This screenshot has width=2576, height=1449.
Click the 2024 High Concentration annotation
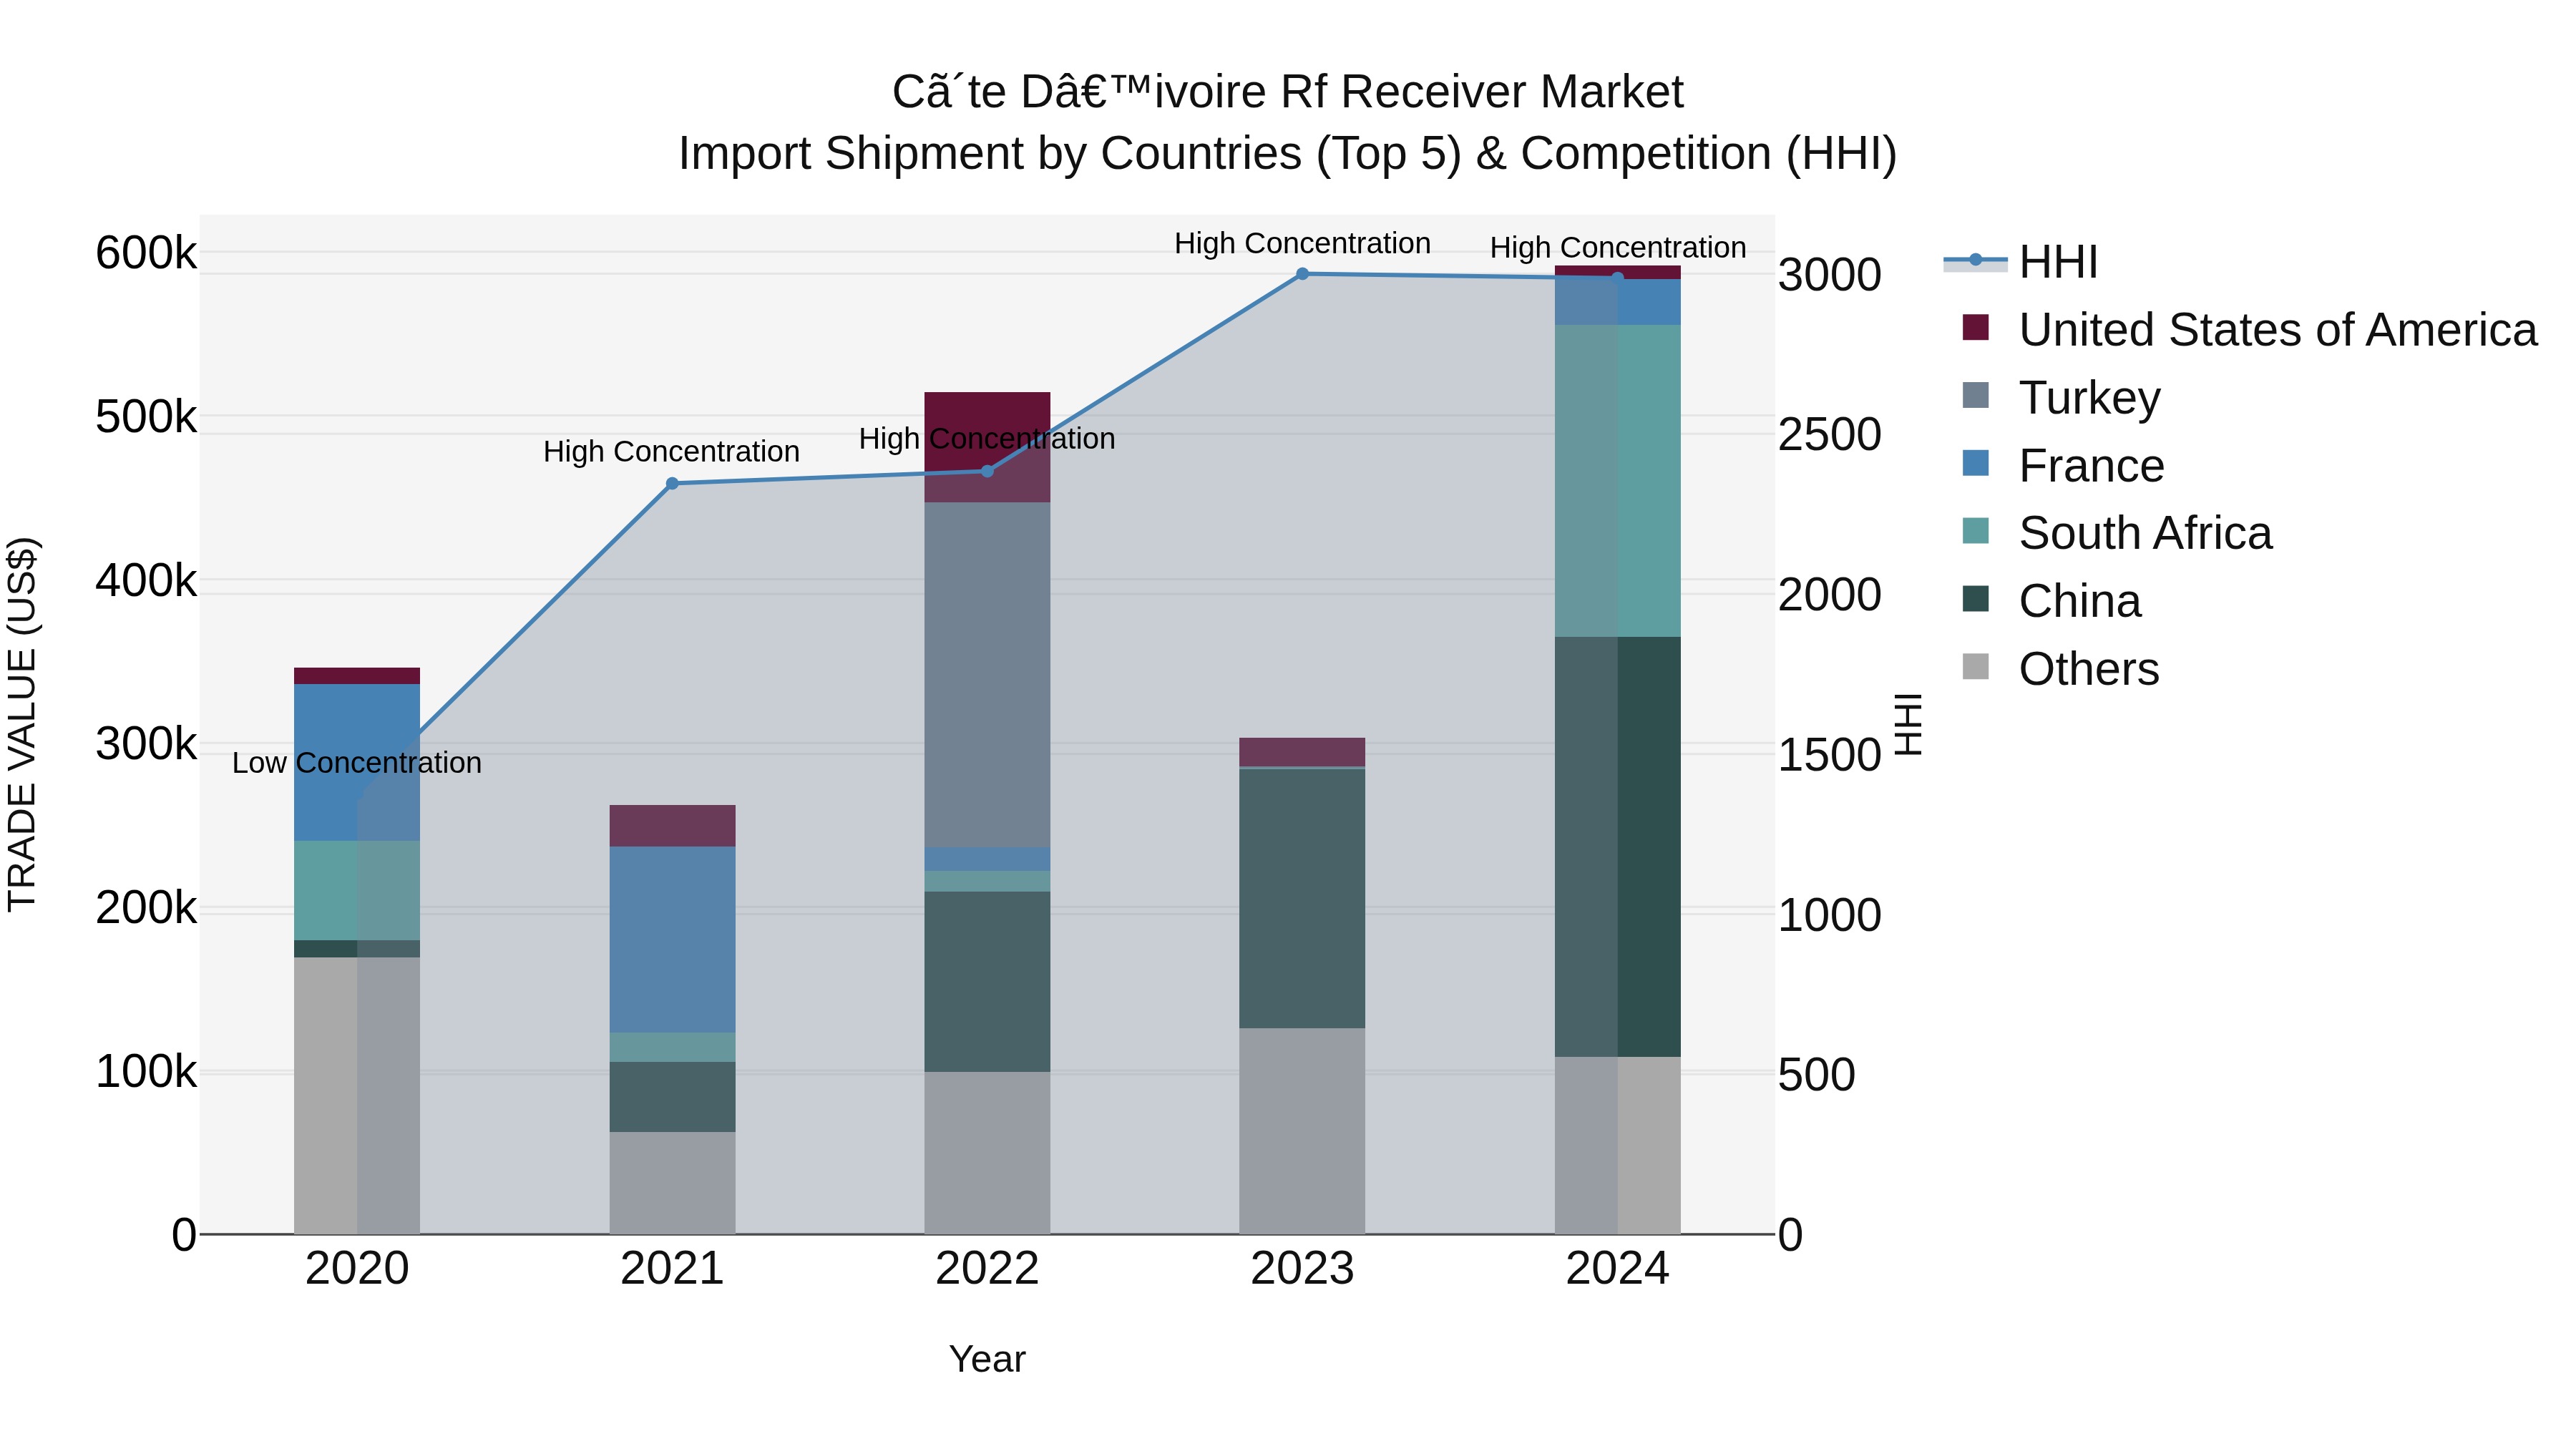(1618, 247)
